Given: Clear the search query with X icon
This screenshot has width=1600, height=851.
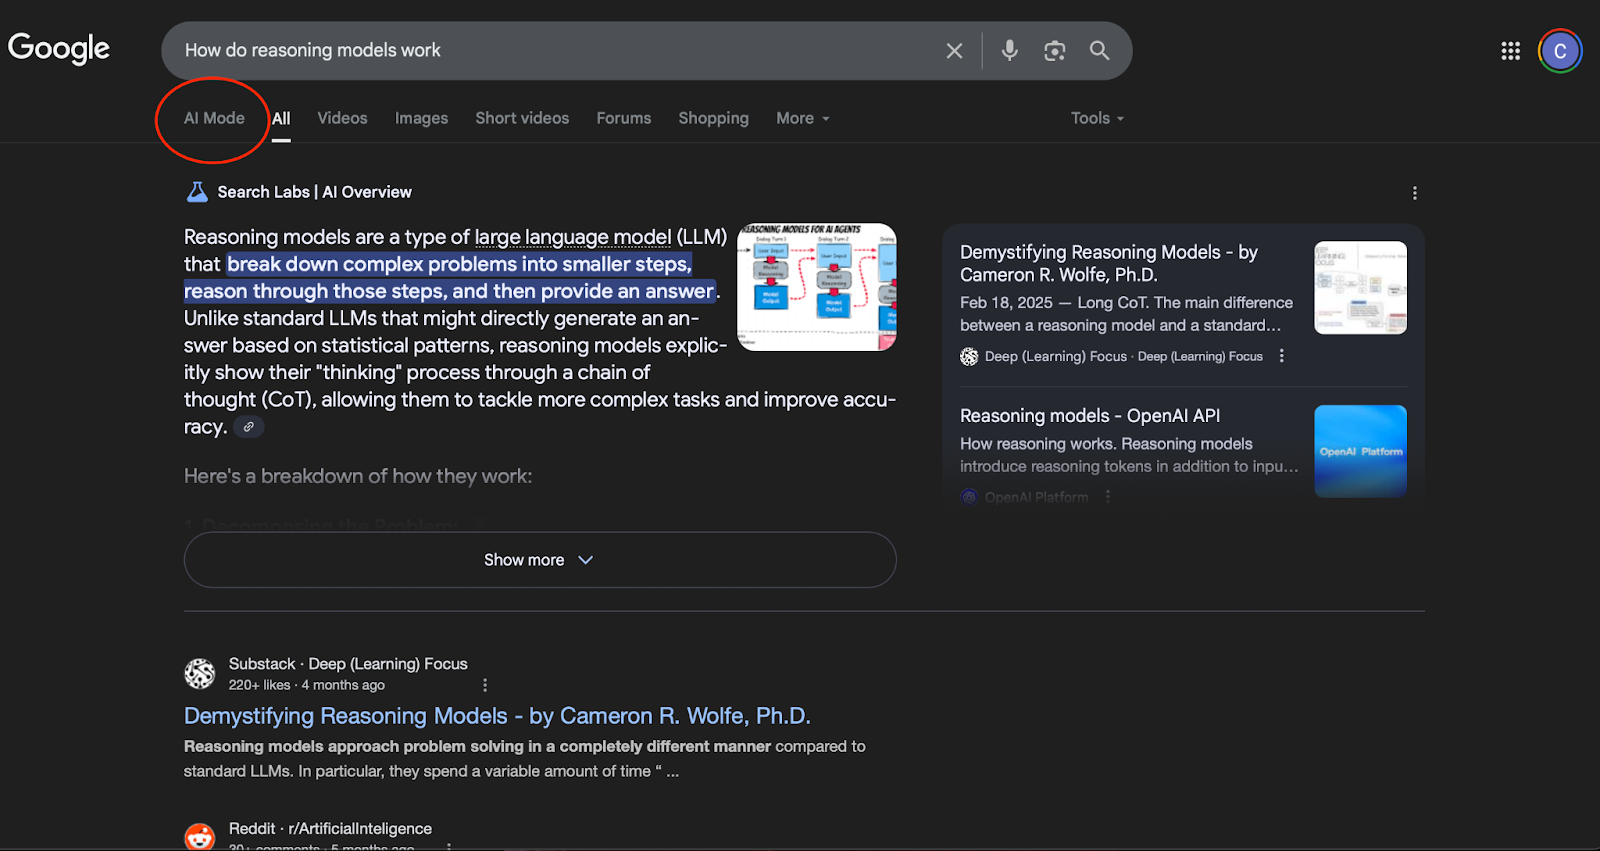Looking at the screenshot, I should point(954,51).
